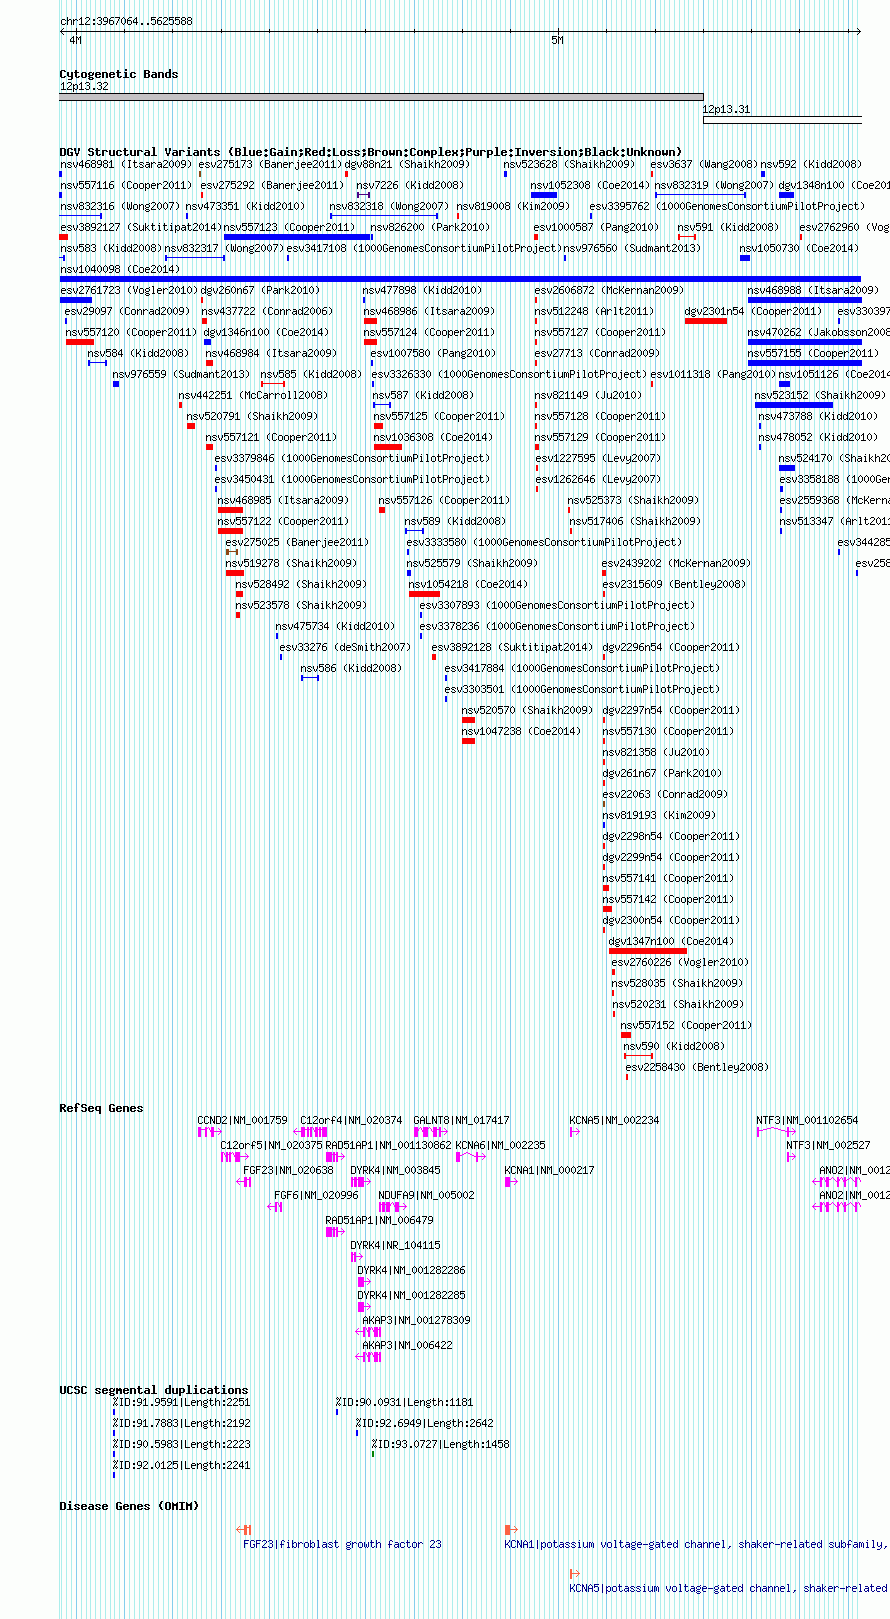The image size is (890, 1619).
Task: Open variant esv3637 (Wang2008)
Action: pyautogui.click(x=704, y=164)
